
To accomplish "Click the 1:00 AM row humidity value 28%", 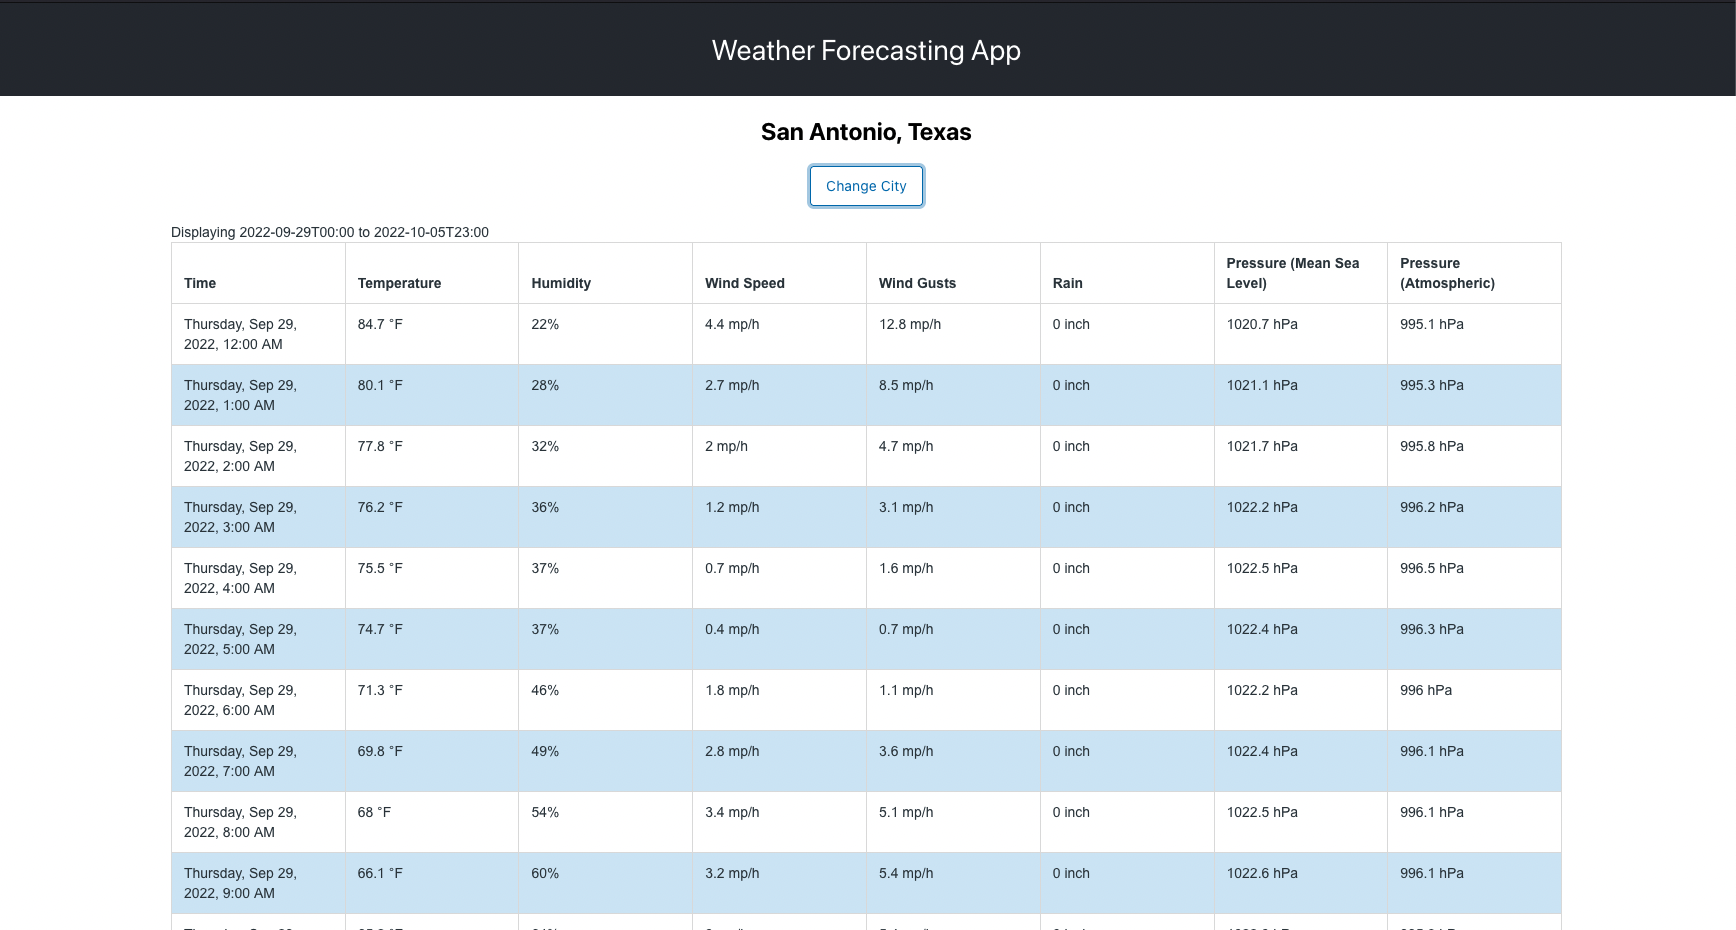I will (545, 385).
